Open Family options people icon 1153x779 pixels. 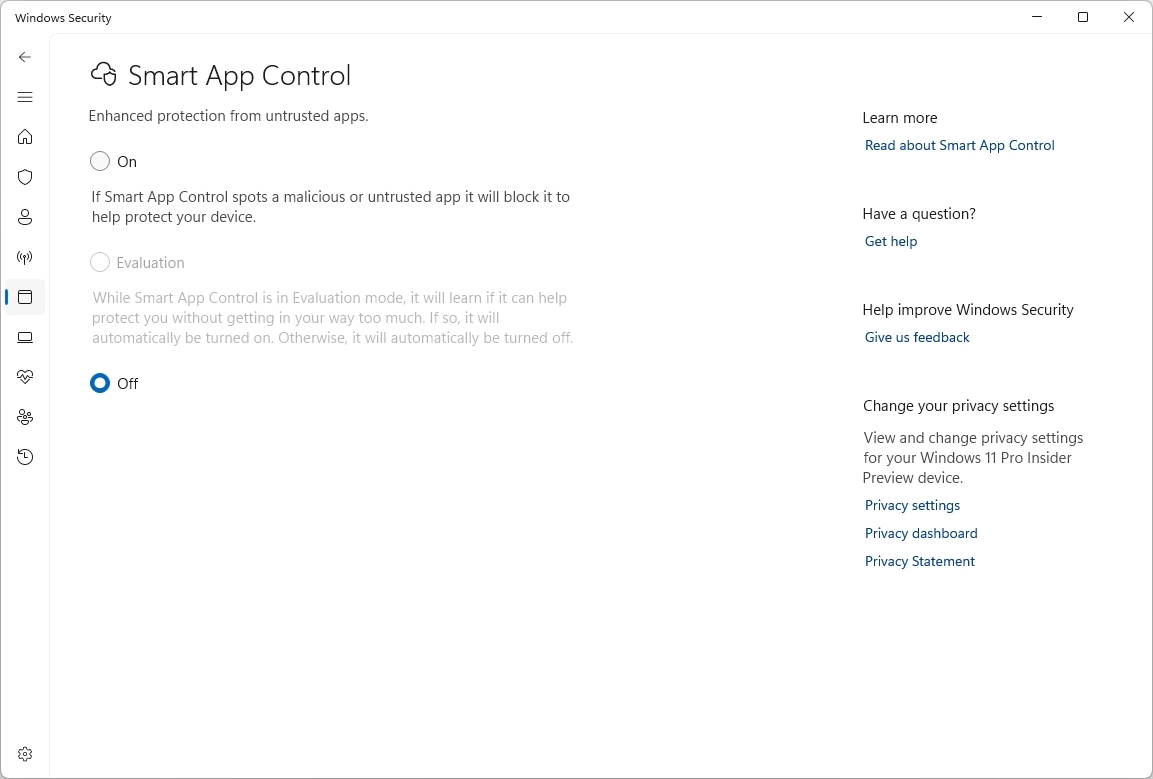pyautogui.click(x=25, y=417)
